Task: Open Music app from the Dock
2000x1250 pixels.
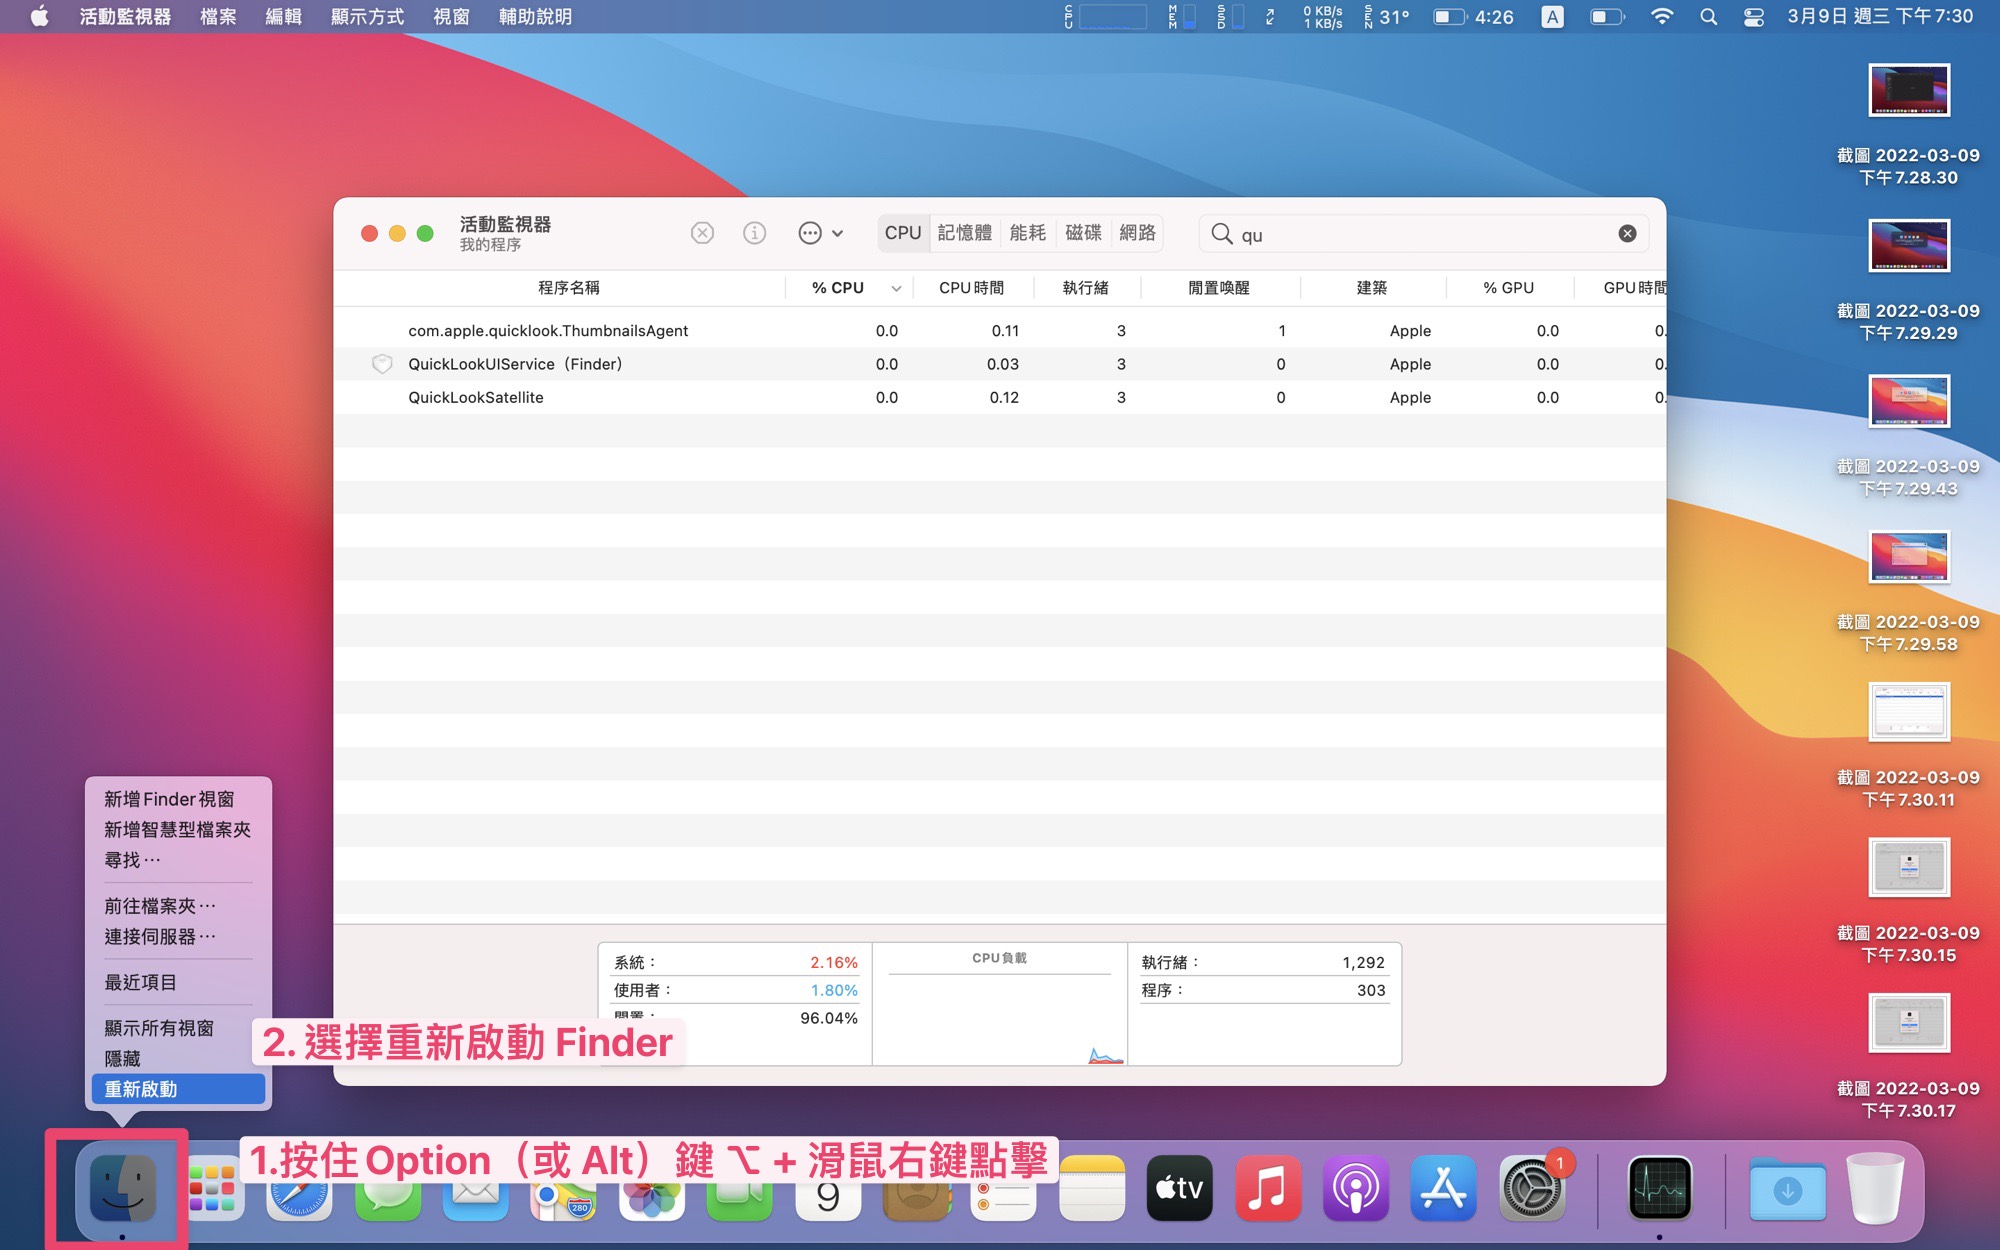Action: point(1267,1188)
